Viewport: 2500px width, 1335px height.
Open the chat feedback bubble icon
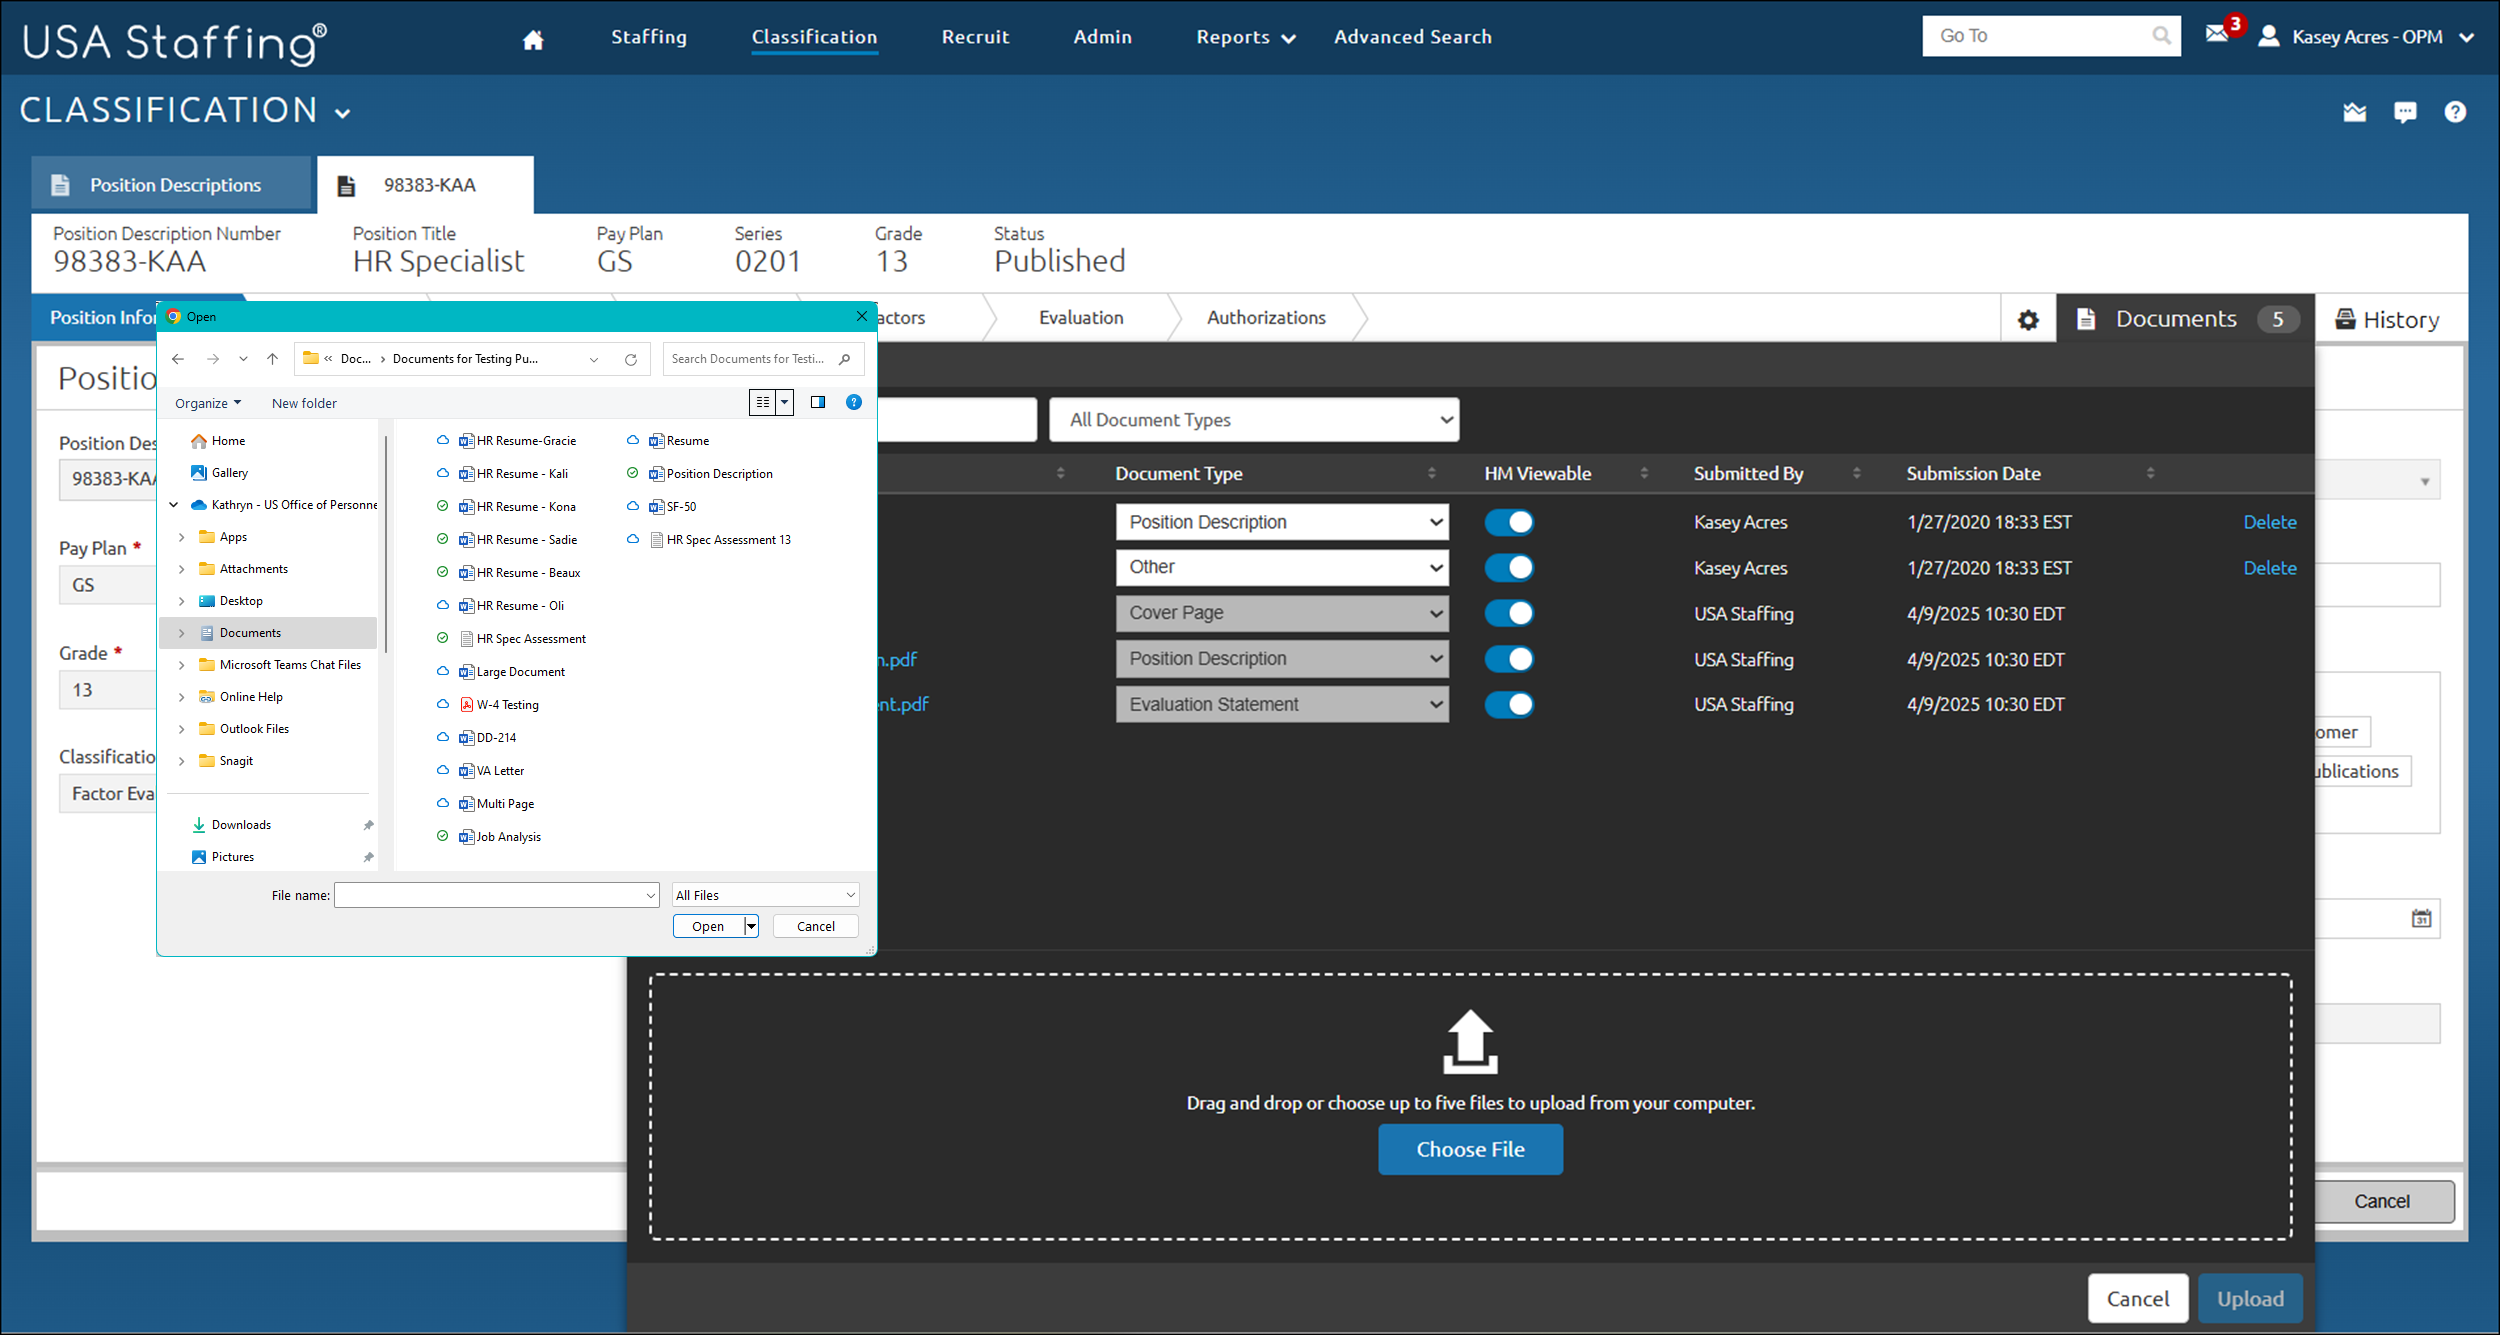click(2405, 112)
